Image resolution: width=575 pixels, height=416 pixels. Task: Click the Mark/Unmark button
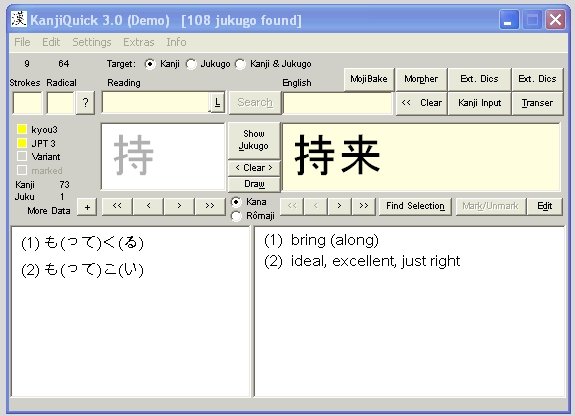point(490,206)
